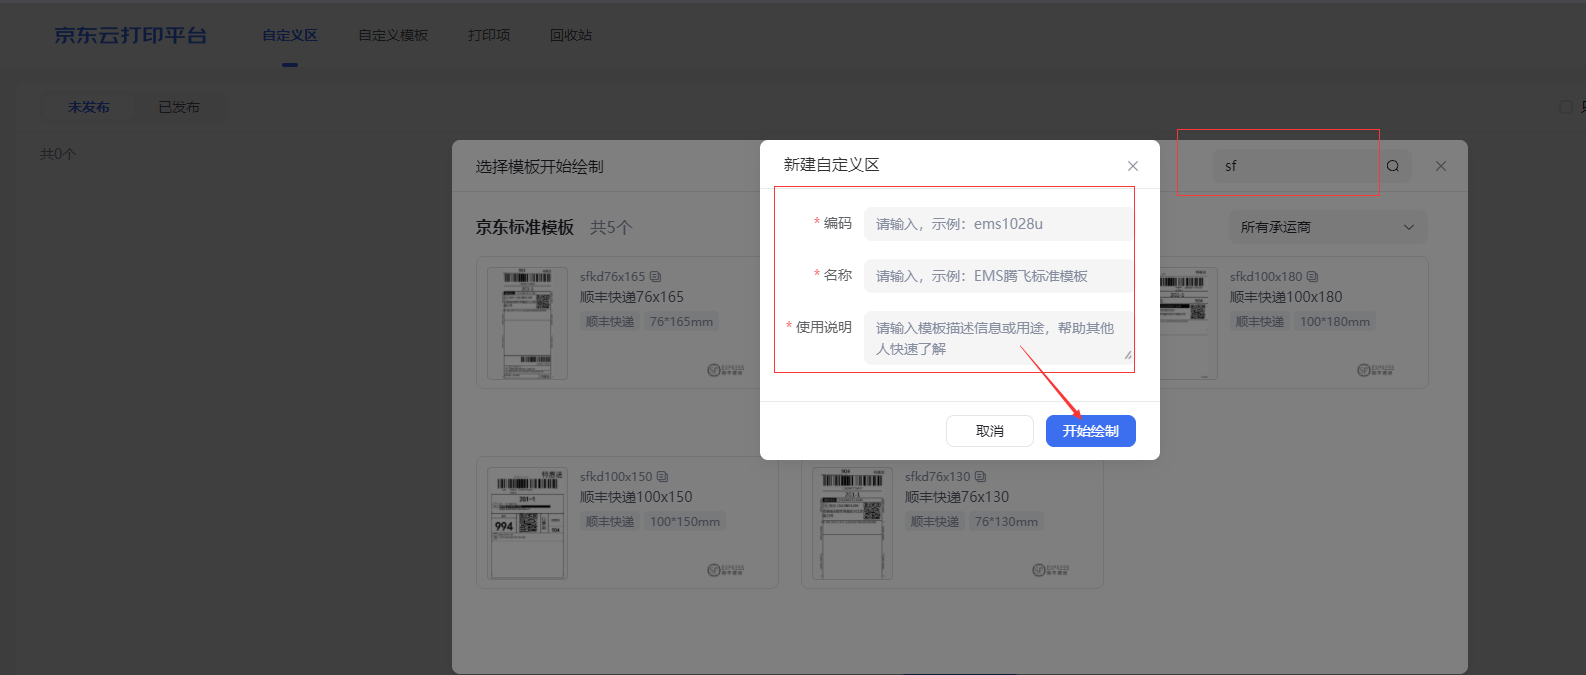1586x675 pixels.
Task: Click the 共0个 count text
Action: (58, 154)
